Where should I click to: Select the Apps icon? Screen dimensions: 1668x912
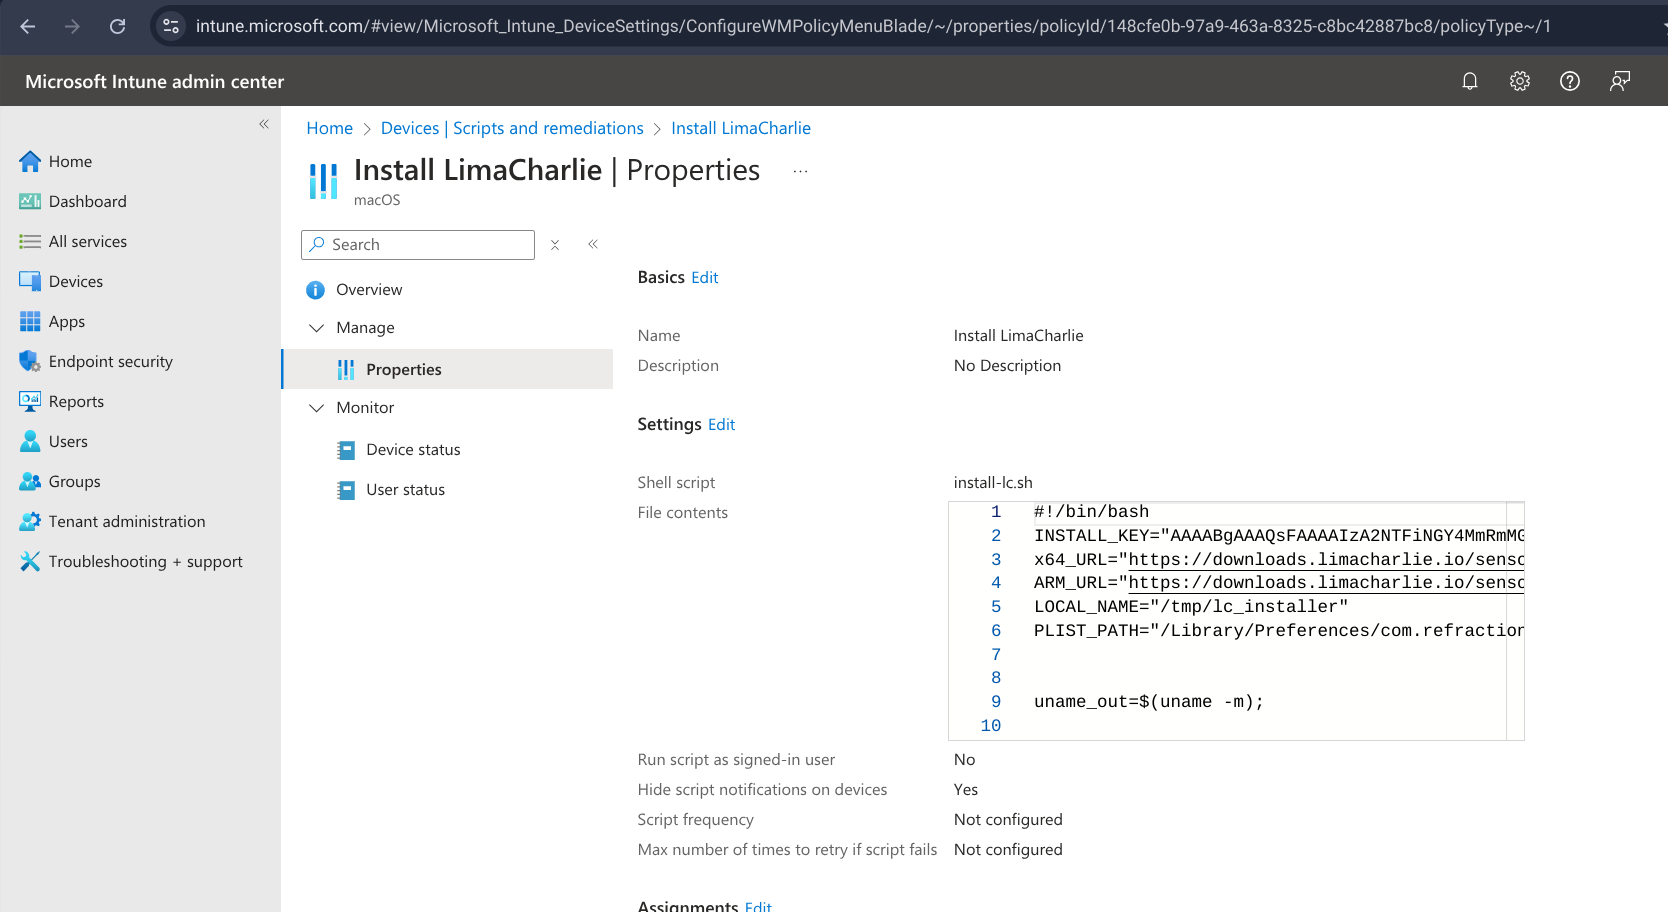pos(29,321)
